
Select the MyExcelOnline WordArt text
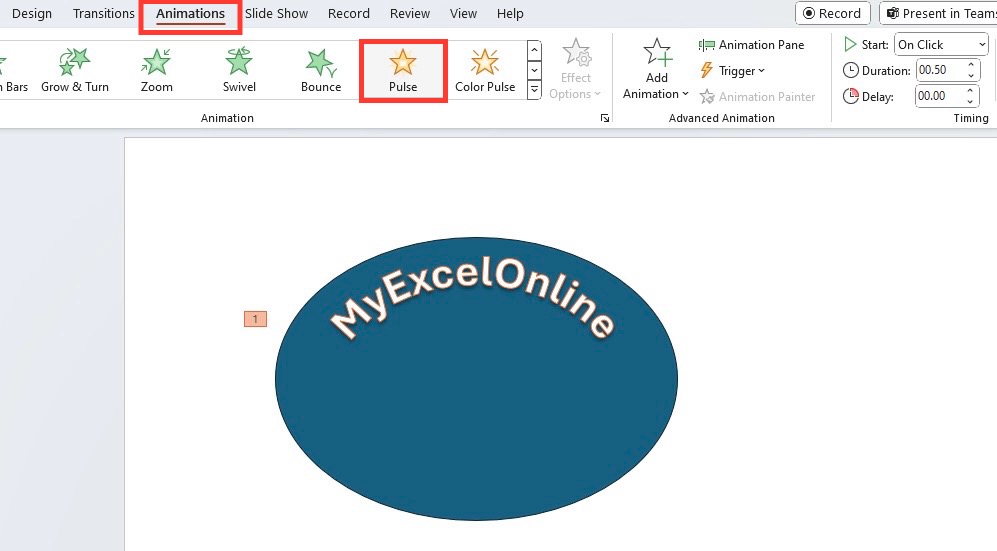[x=472, y=299]
